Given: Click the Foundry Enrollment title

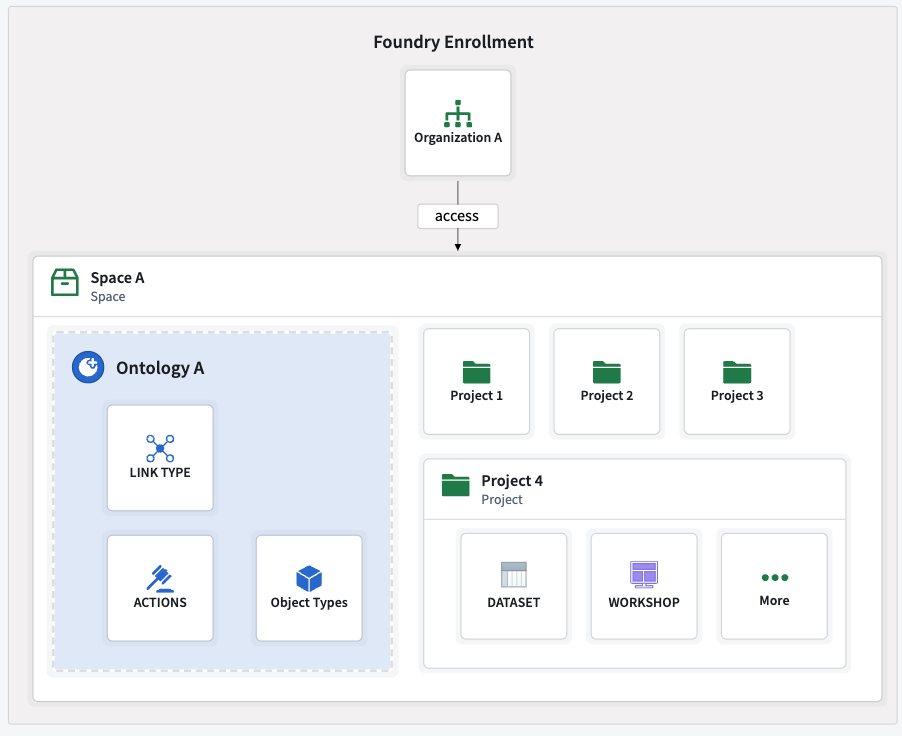Looking at the screenshot, I should tap(453, 42).
